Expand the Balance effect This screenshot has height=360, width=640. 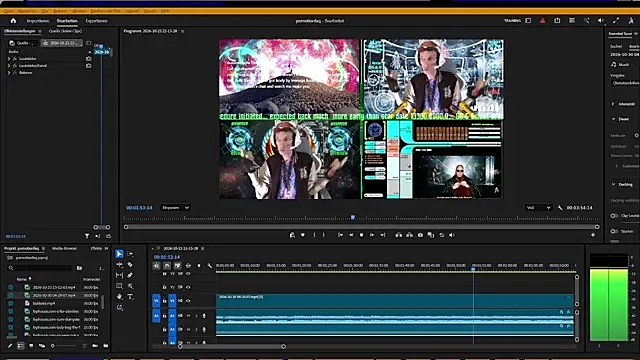click(x=9, y=73)
